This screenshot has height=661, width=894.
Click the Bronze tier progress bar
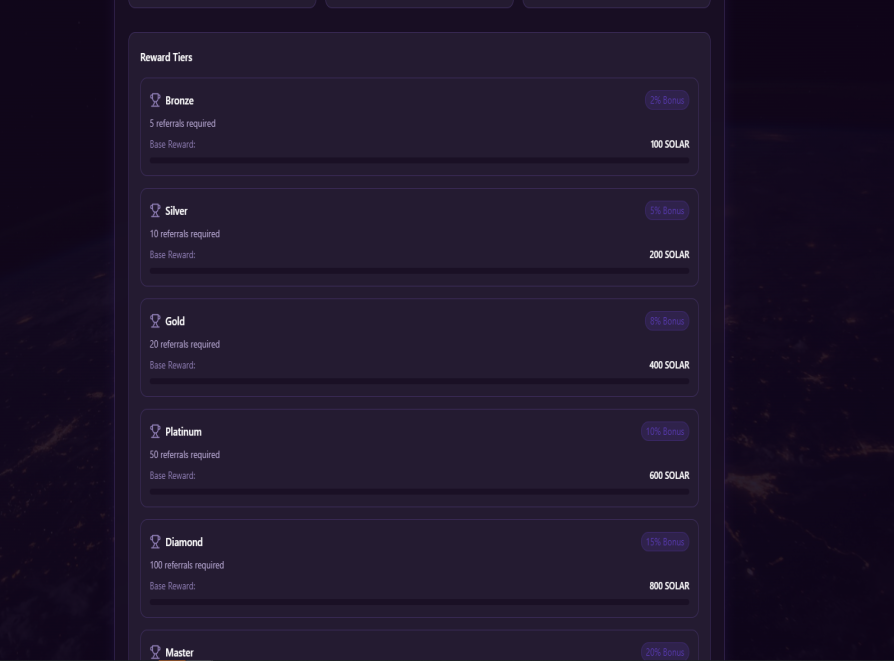[419, 160]
